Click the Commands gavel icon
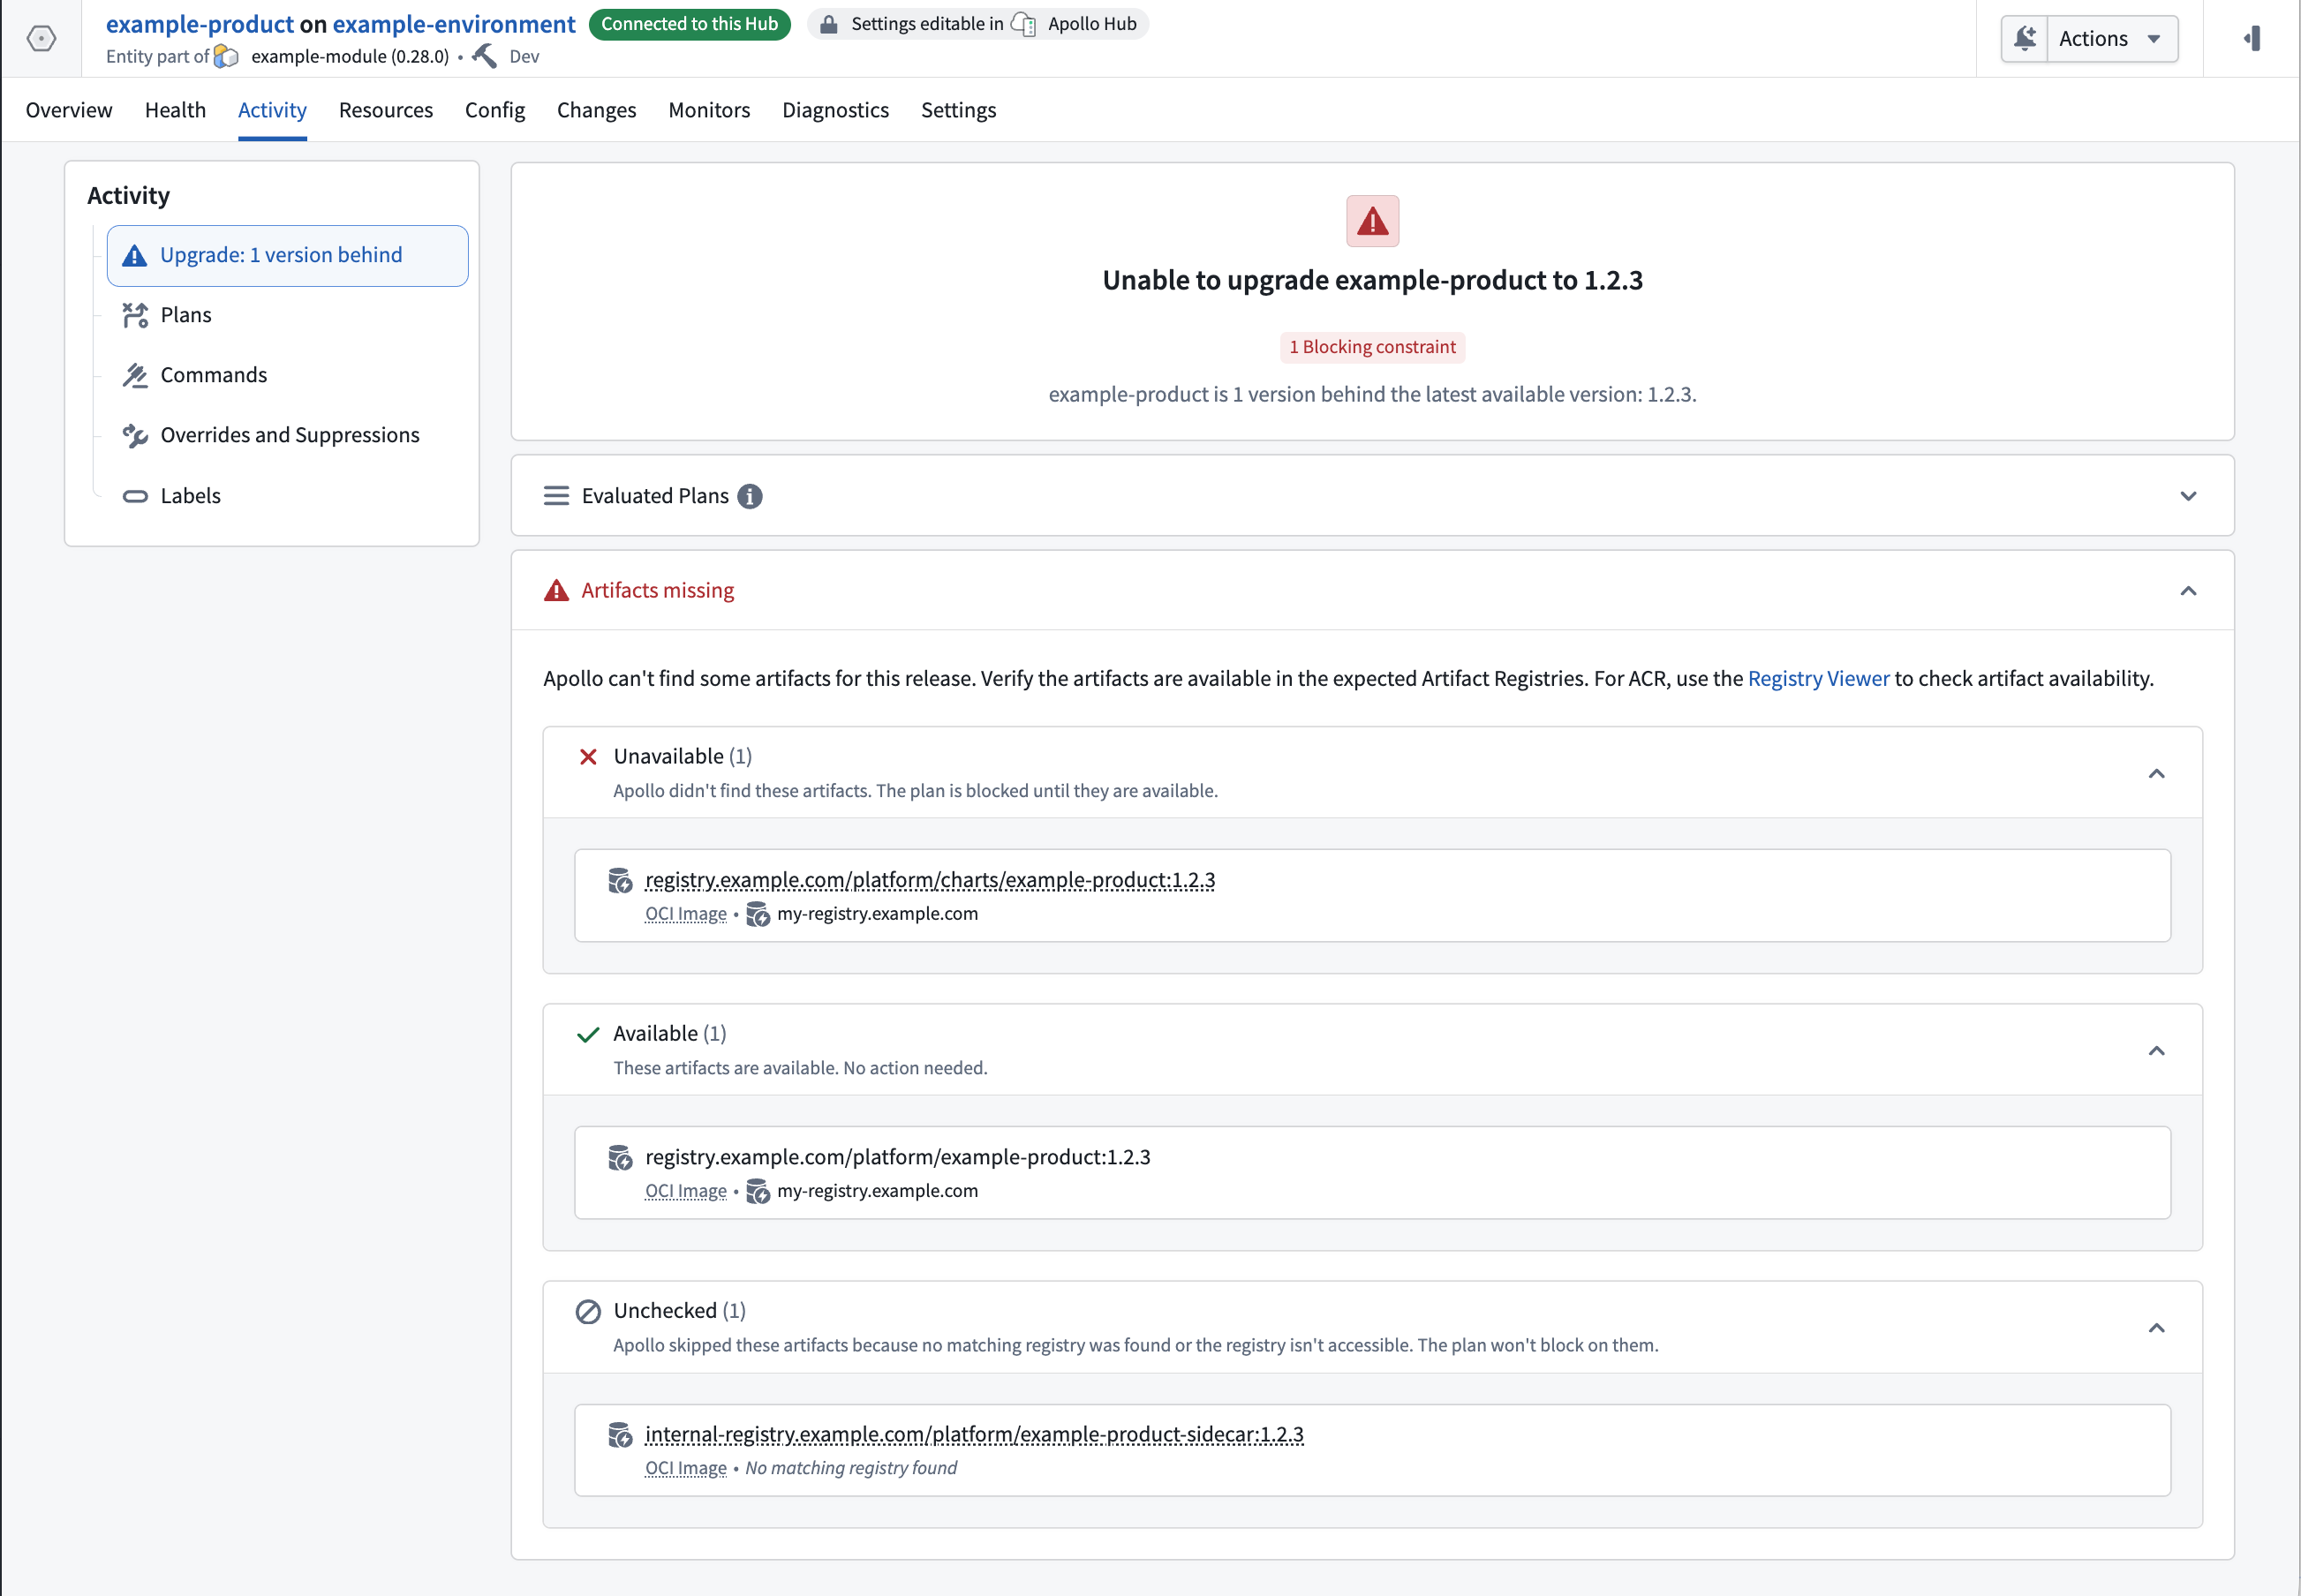Image resolution: width=2301 pixels, height=1596 pixels. tap(135, 375)
